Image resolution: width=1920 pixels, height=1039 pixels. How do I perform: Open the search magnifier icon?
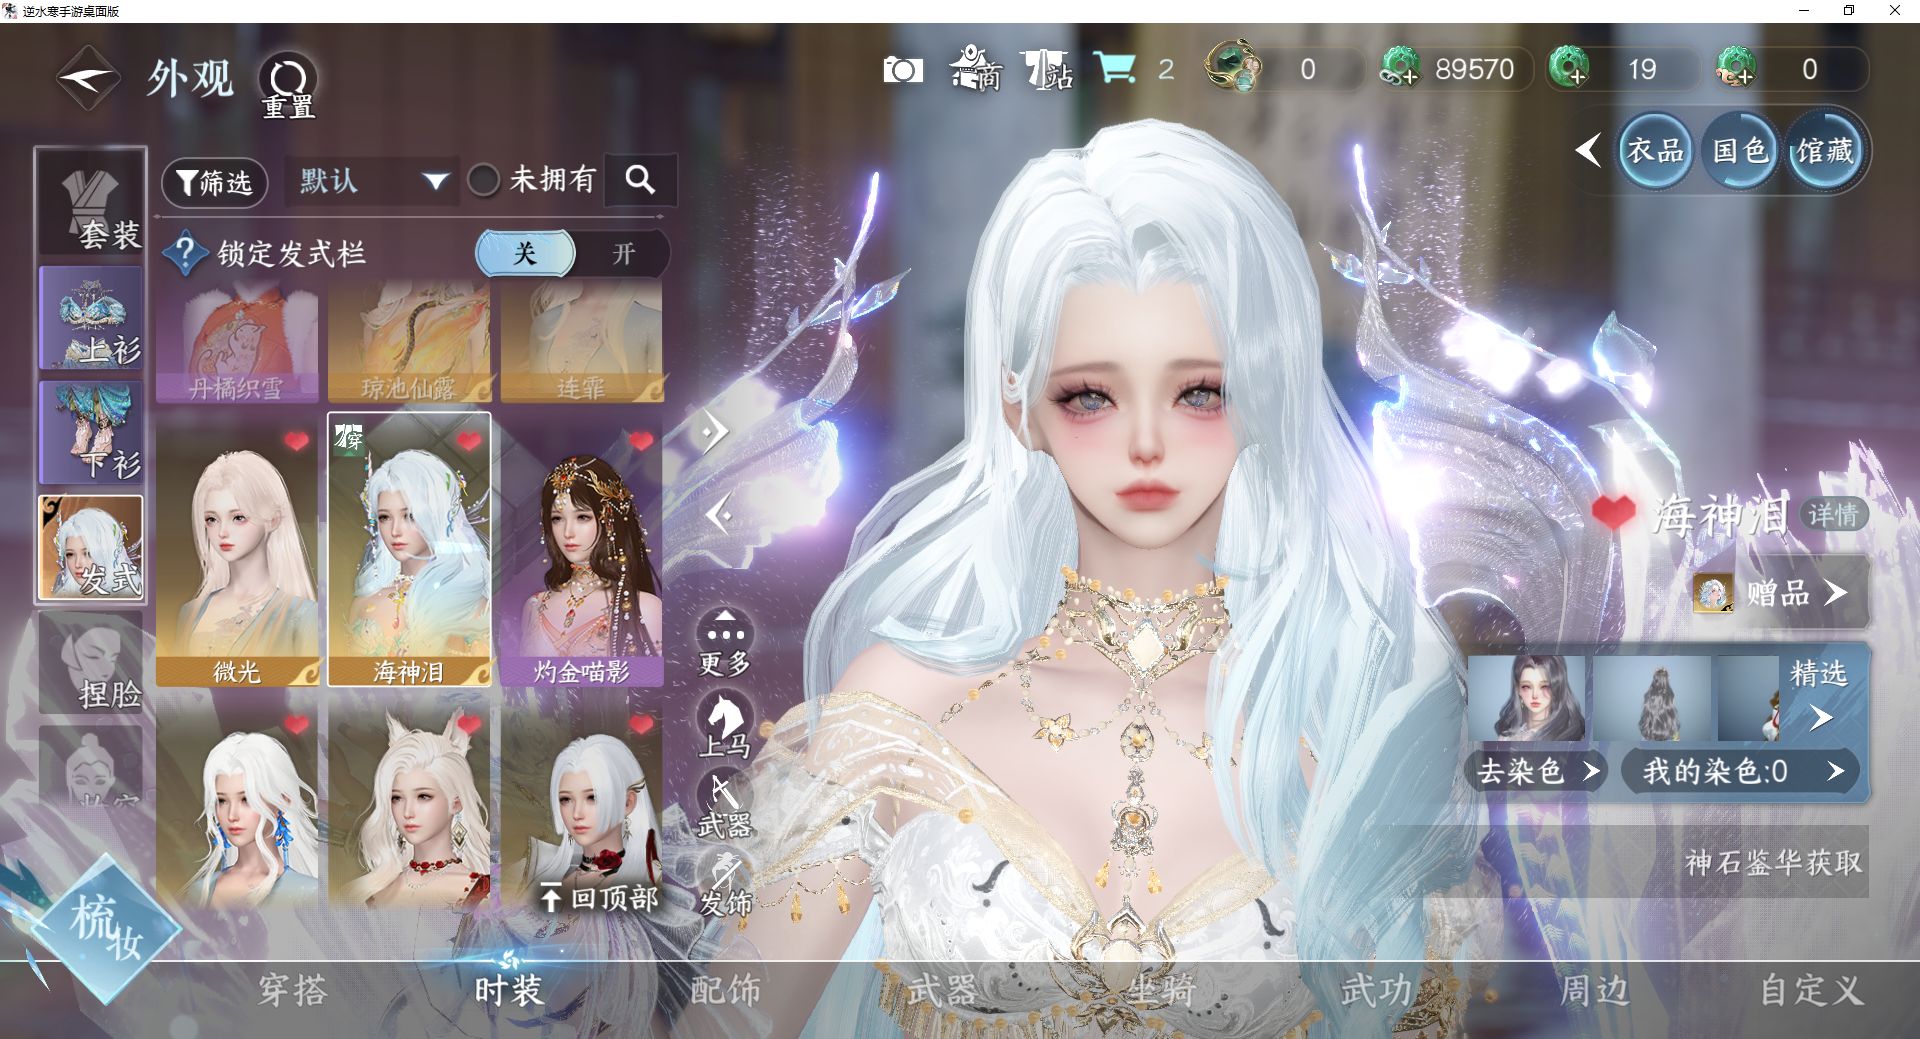point(640,180)
